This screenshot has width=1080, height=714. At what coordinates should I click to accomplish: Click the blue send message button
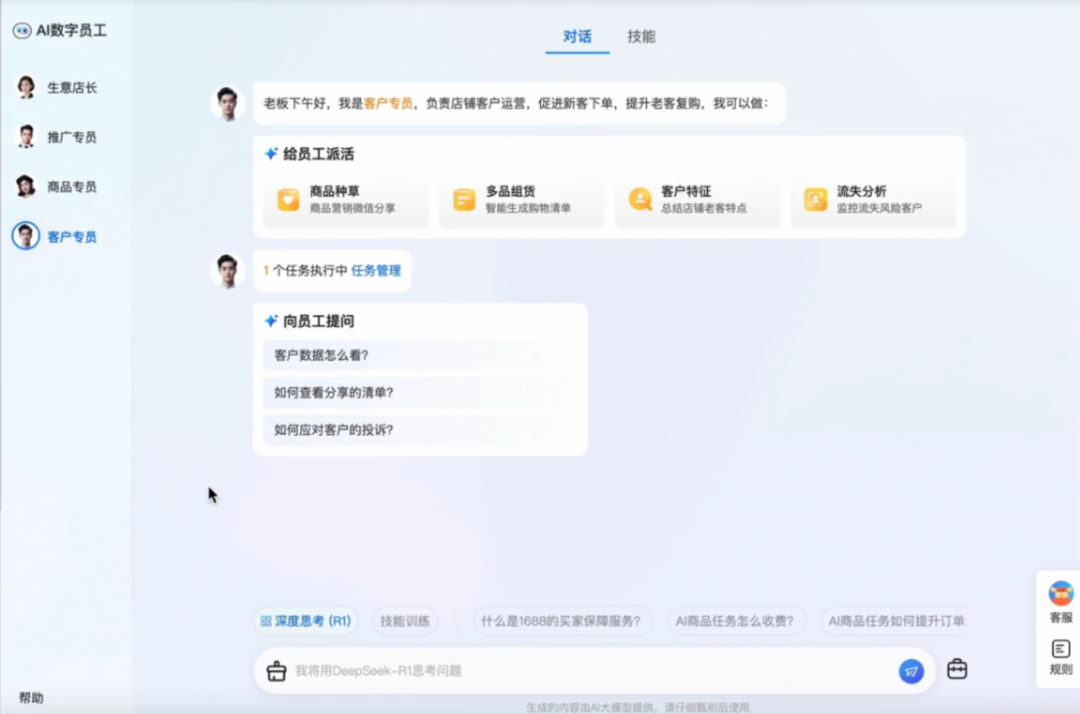click(910, 671)
